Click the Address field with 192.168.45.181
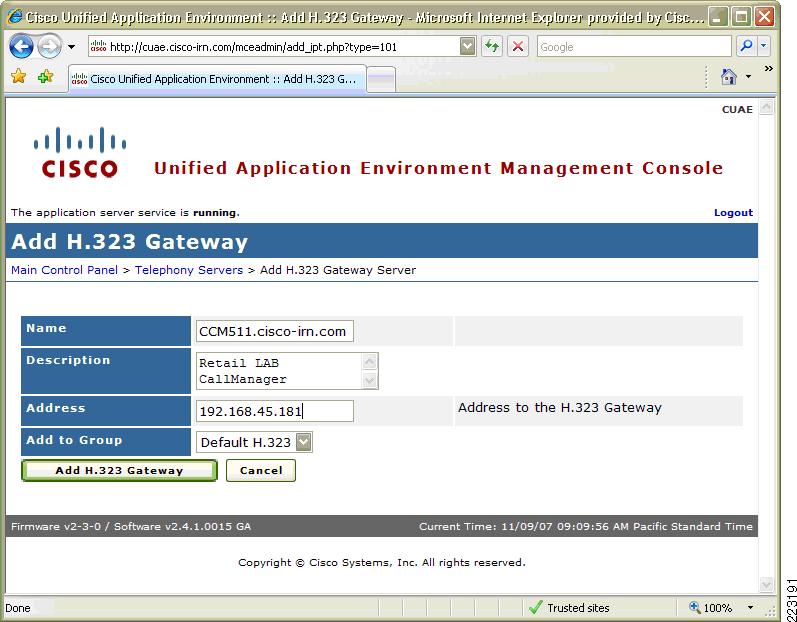797x622 pixels. [274, 411]
